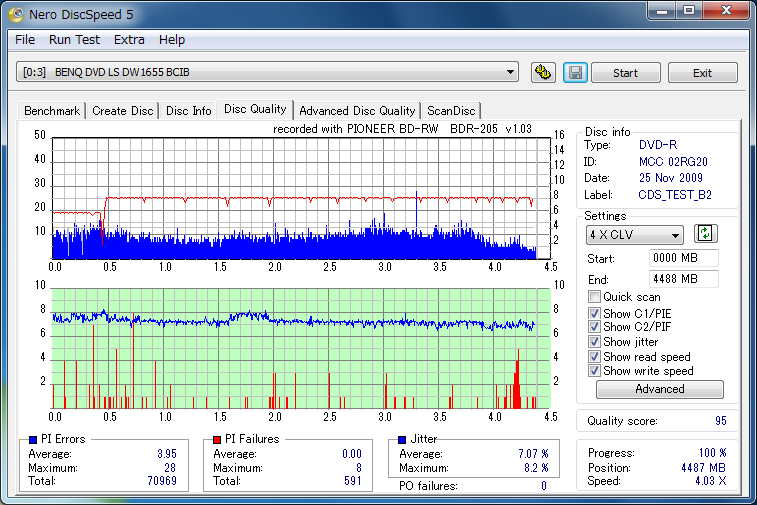Open the drive options icon

(543, 73)
